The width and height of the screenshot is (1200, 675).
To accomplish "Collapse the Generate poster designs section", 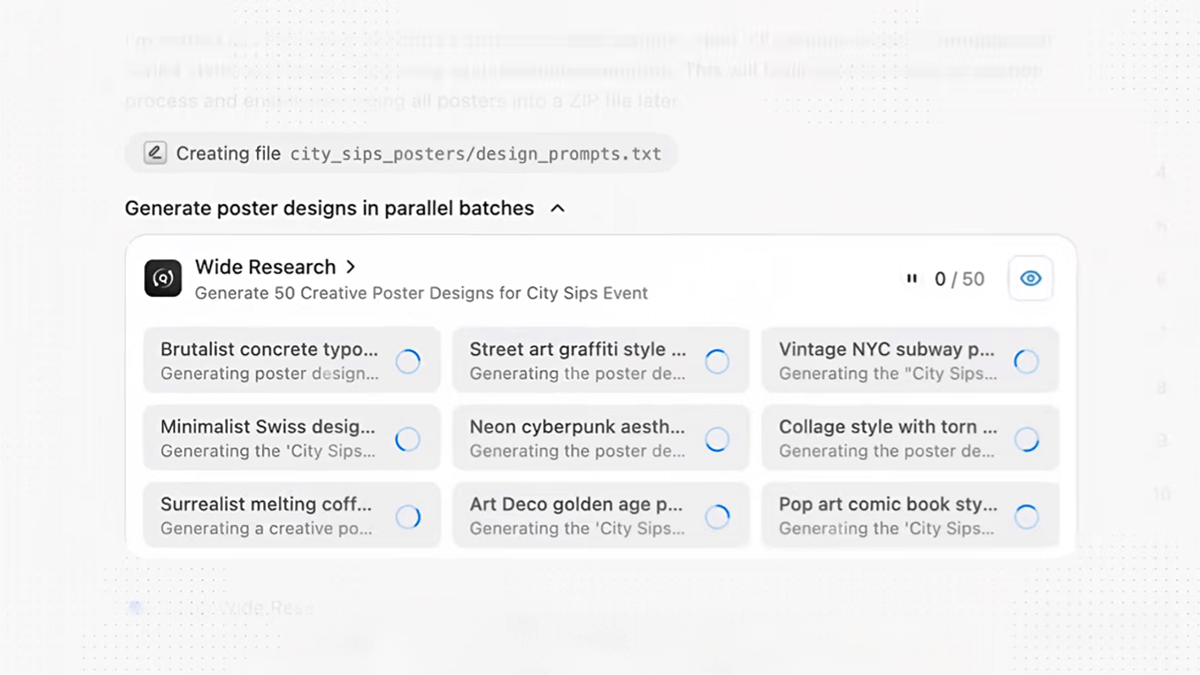I will pyautogui.click(x=558, y=208).
